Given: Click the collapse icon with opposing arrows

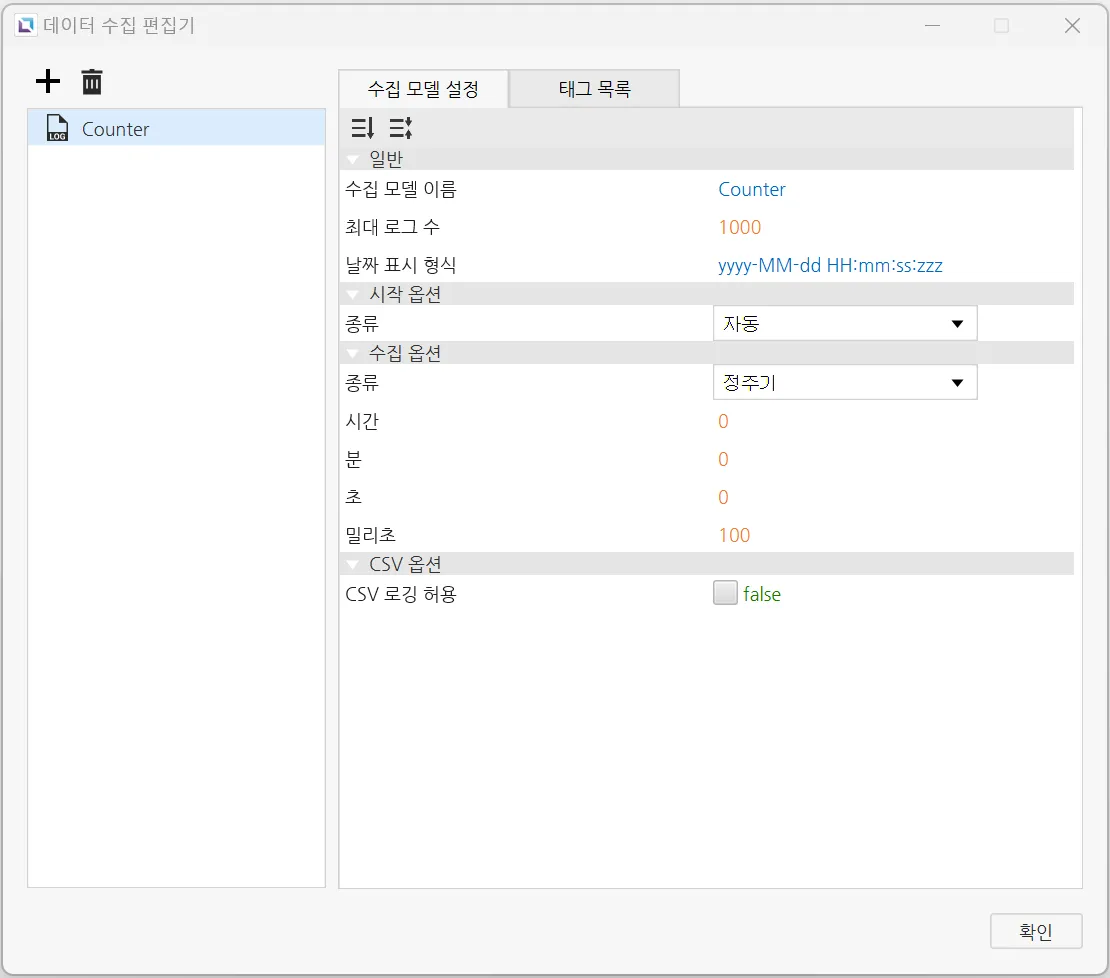Looking at the screenshot, I should 400,128.
